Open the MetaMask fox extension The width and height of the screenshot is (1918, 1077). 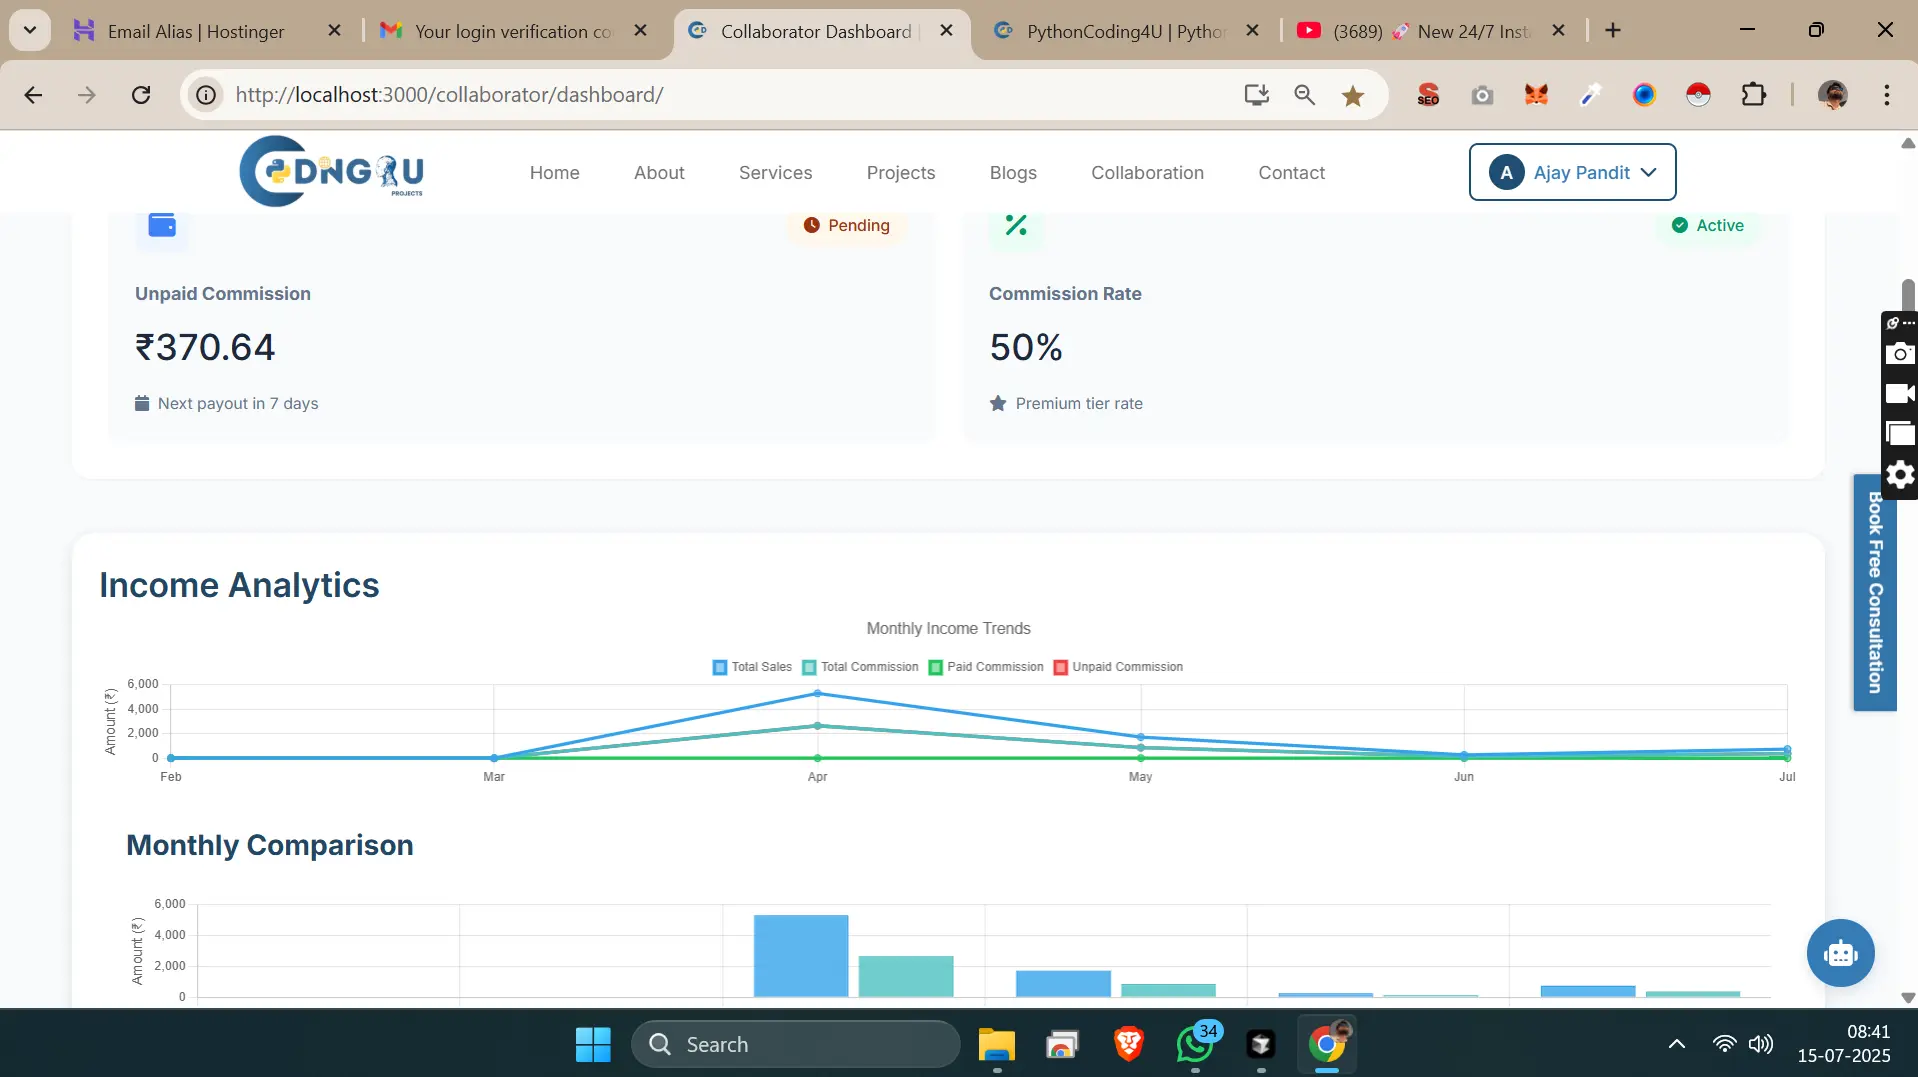point(1536,95)
